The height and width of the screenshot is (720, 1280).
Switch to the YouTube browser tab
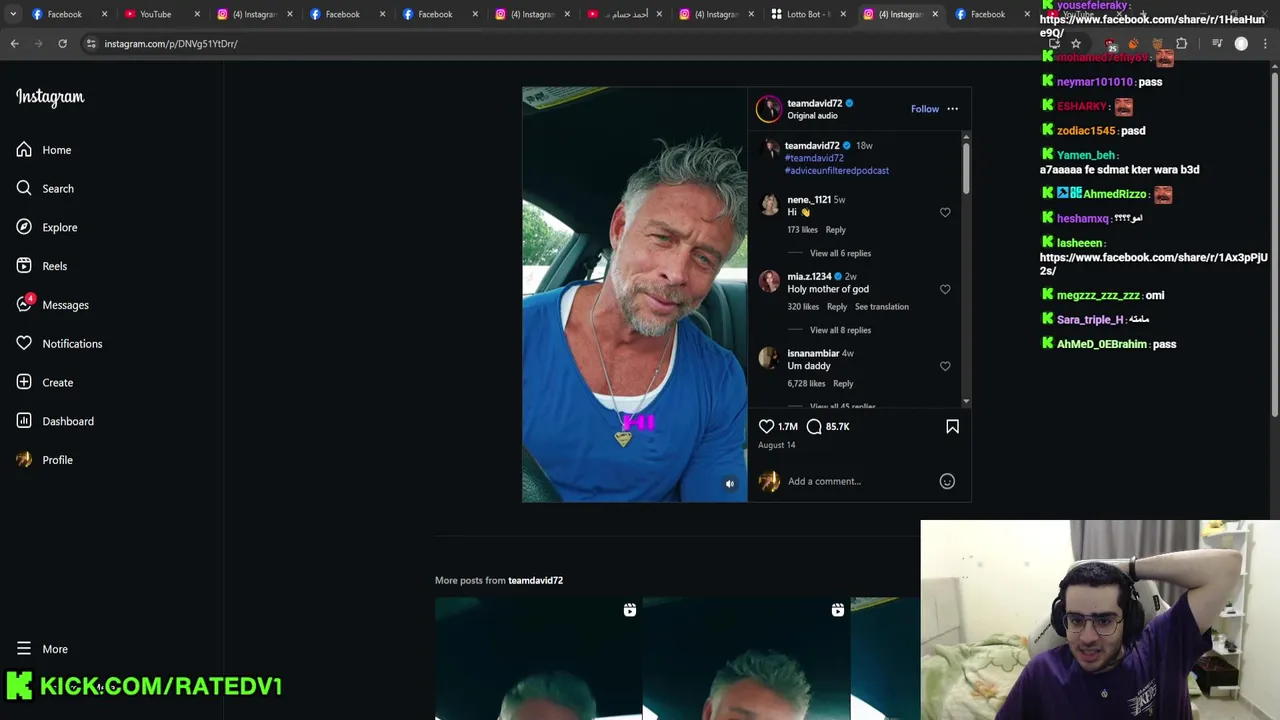click(x=155, y=14)
